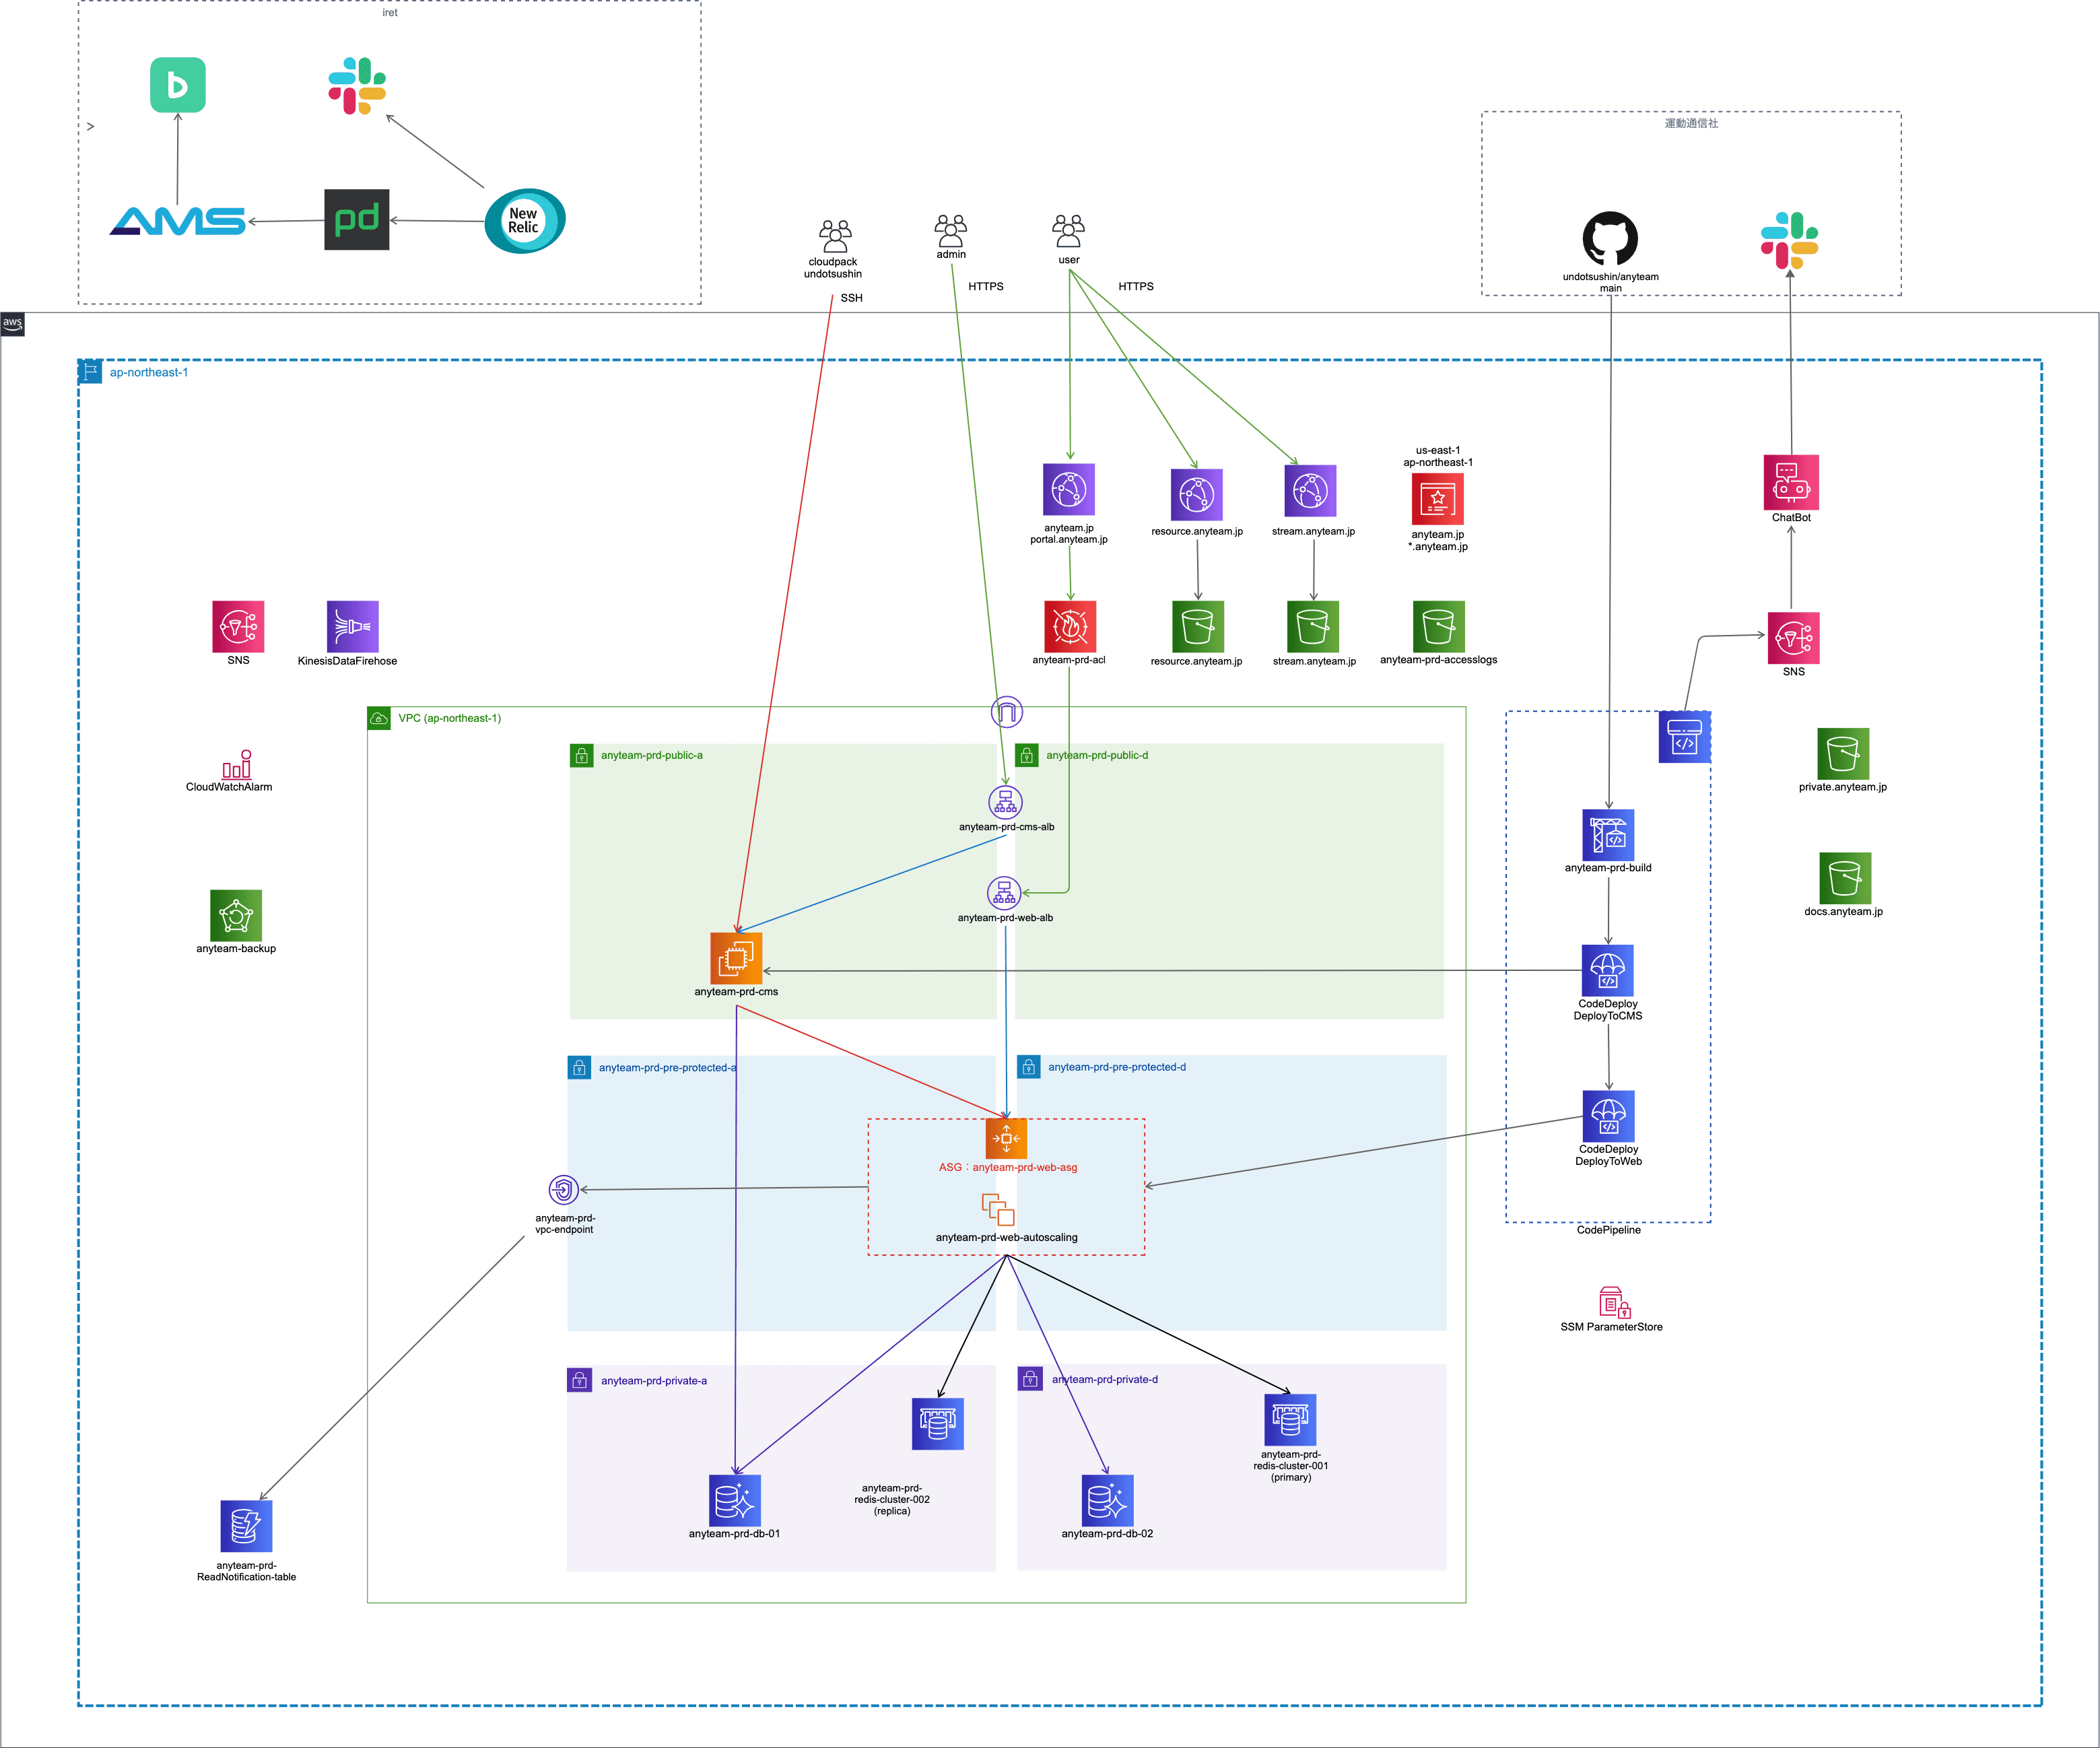Click the redis-cluster-001 primary icon
This screenshot has width=2100, height=1748.
(1290, 1420)
